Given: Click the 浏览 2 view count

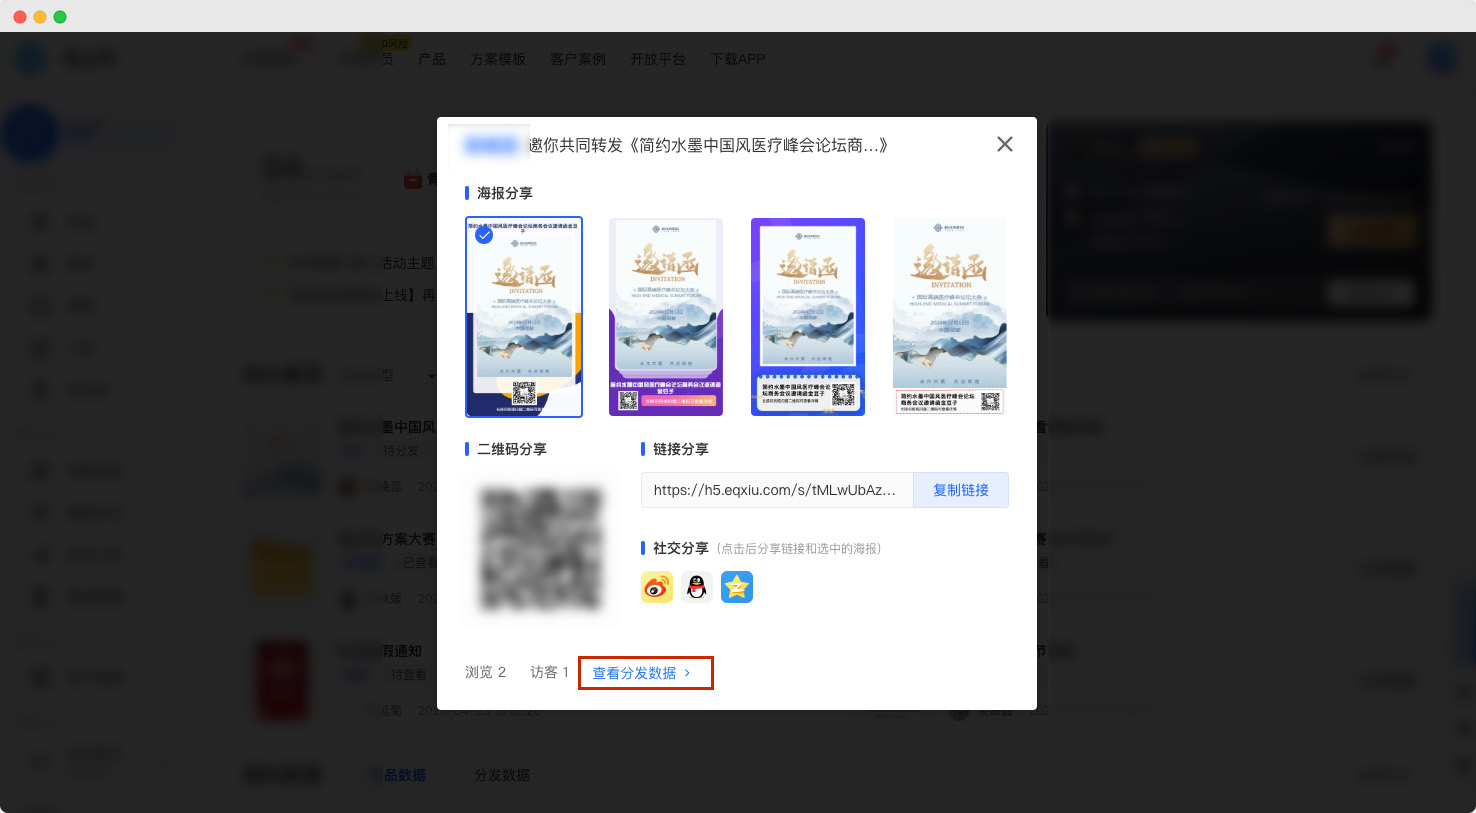Looking at the screenshot, I should [x=486, y=672].
